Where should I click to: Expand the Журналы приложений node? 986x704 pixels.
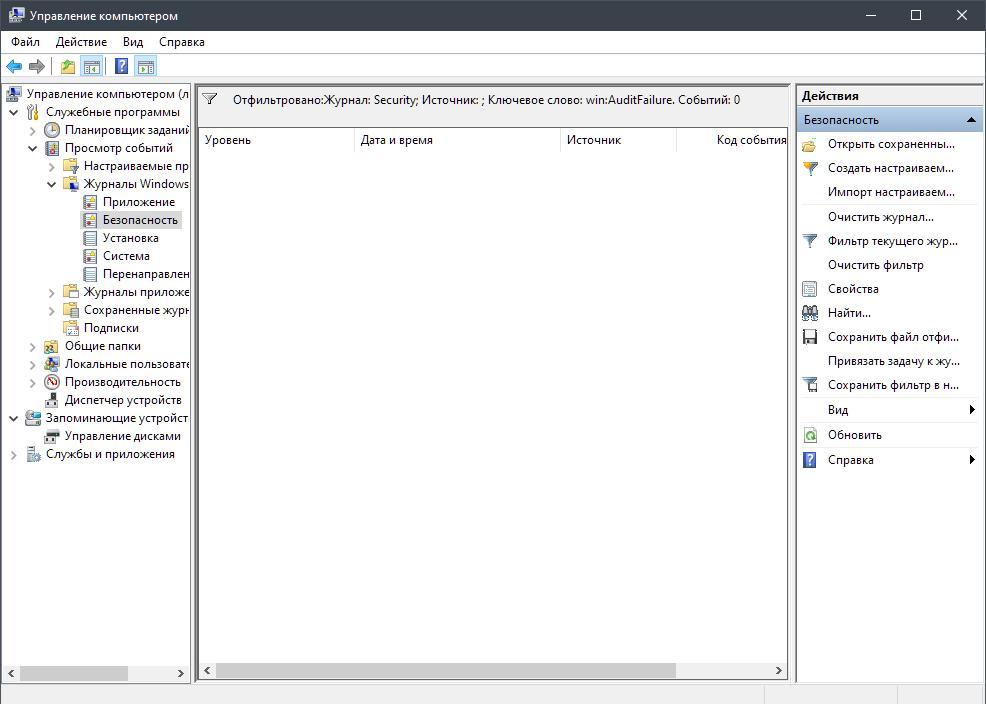pos(52,292)
